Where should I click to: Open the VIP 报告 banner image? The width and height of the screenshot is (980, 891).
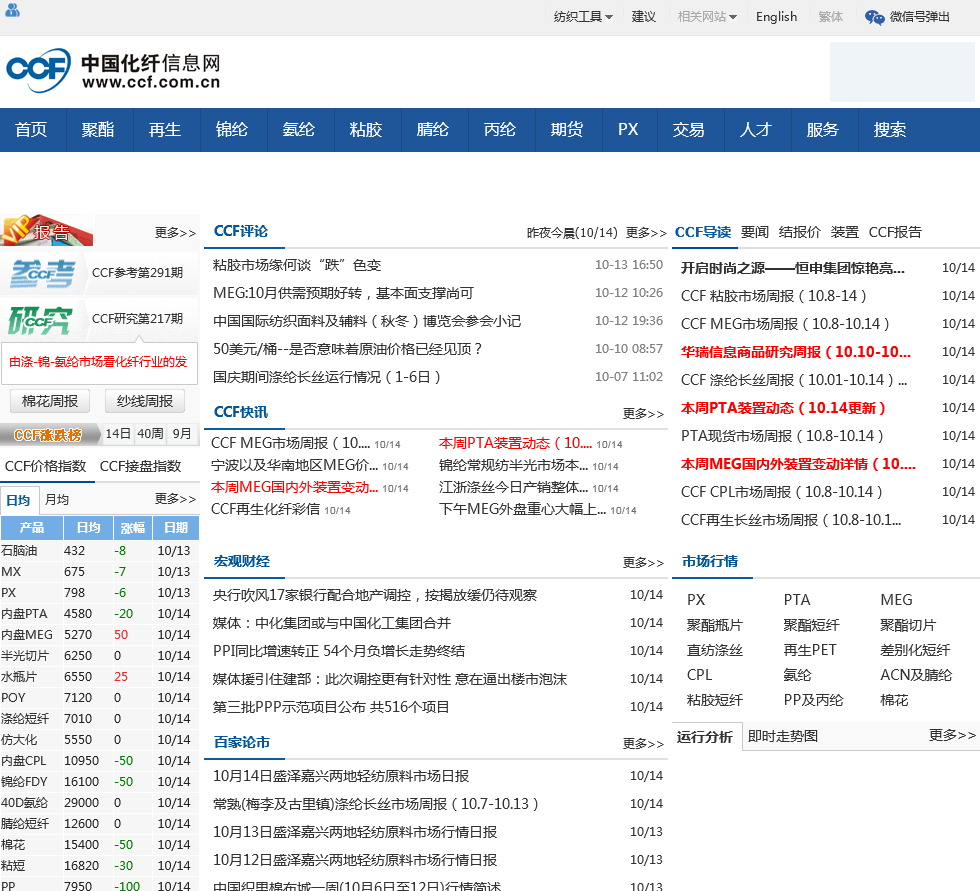click(x=47, y=230)
